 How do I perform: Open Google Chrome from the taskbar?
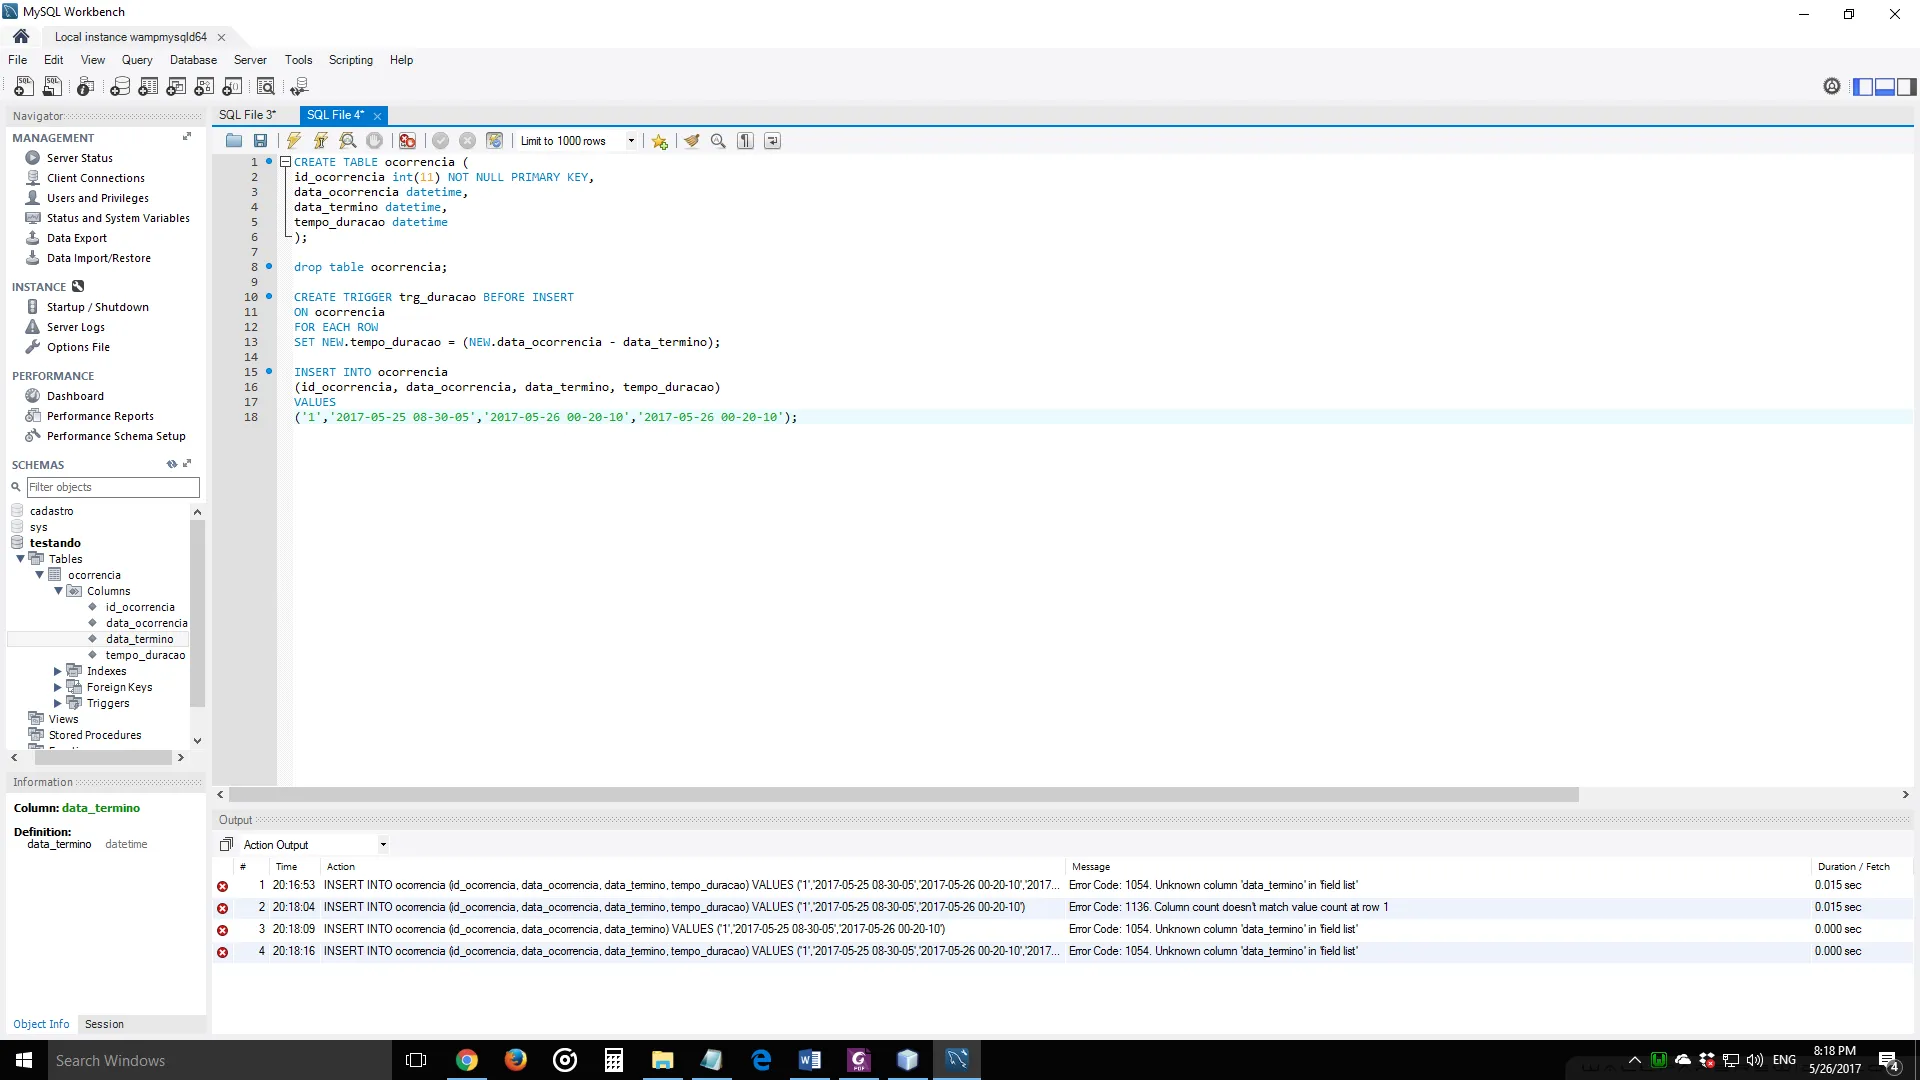pos(466,1060)
